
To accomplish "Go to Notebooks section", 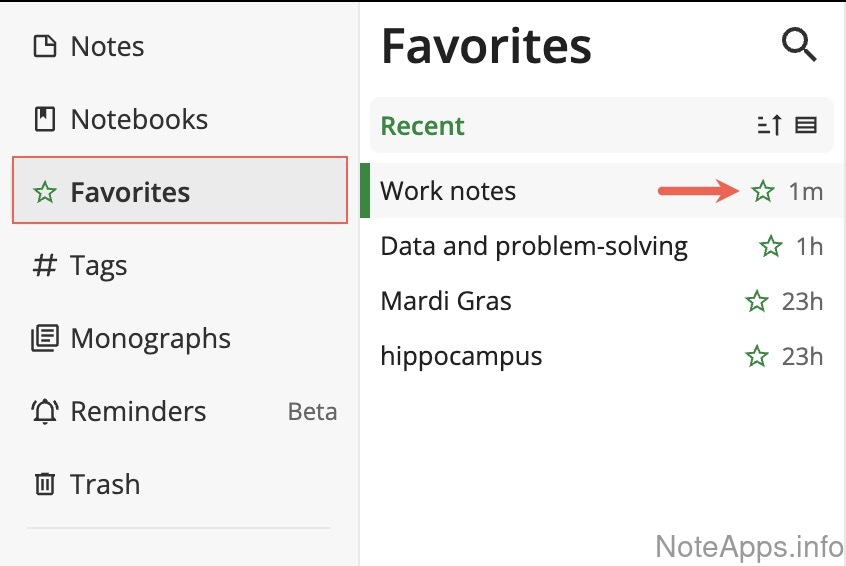I will pyautogui.click(x=139, y=120).
